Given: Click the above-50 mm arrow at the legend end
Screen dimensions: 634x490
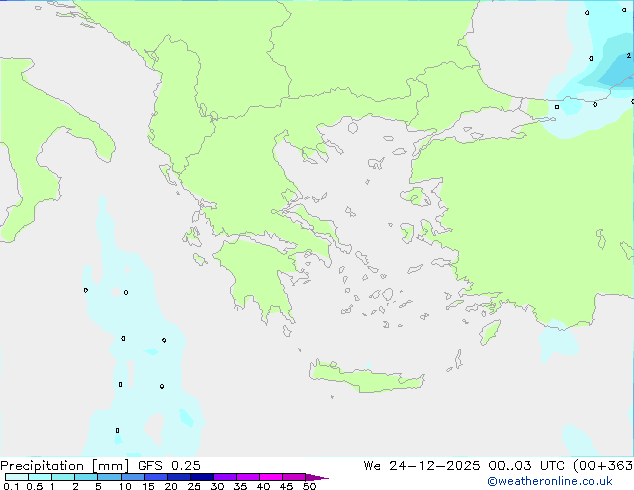Looking at the screenshot, I should point(316,477).
